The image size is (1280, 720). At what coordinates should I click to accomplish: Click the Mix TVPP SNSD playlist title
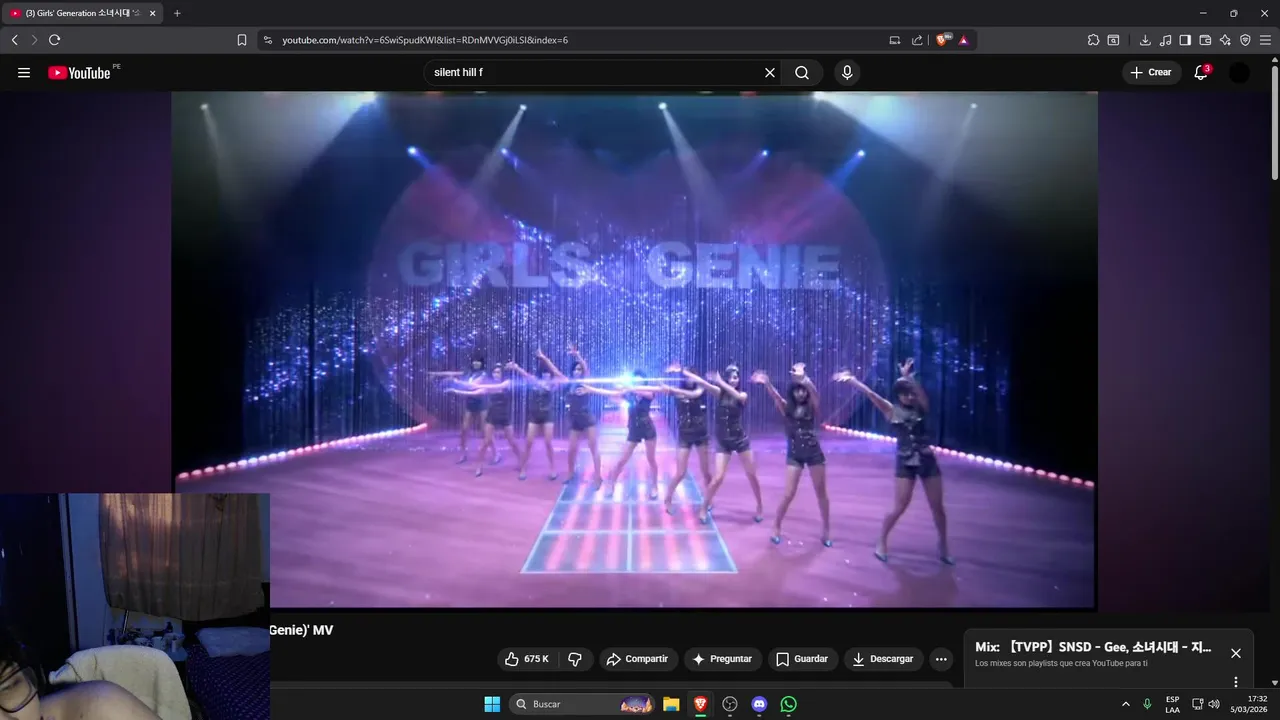pos(1094,647)
